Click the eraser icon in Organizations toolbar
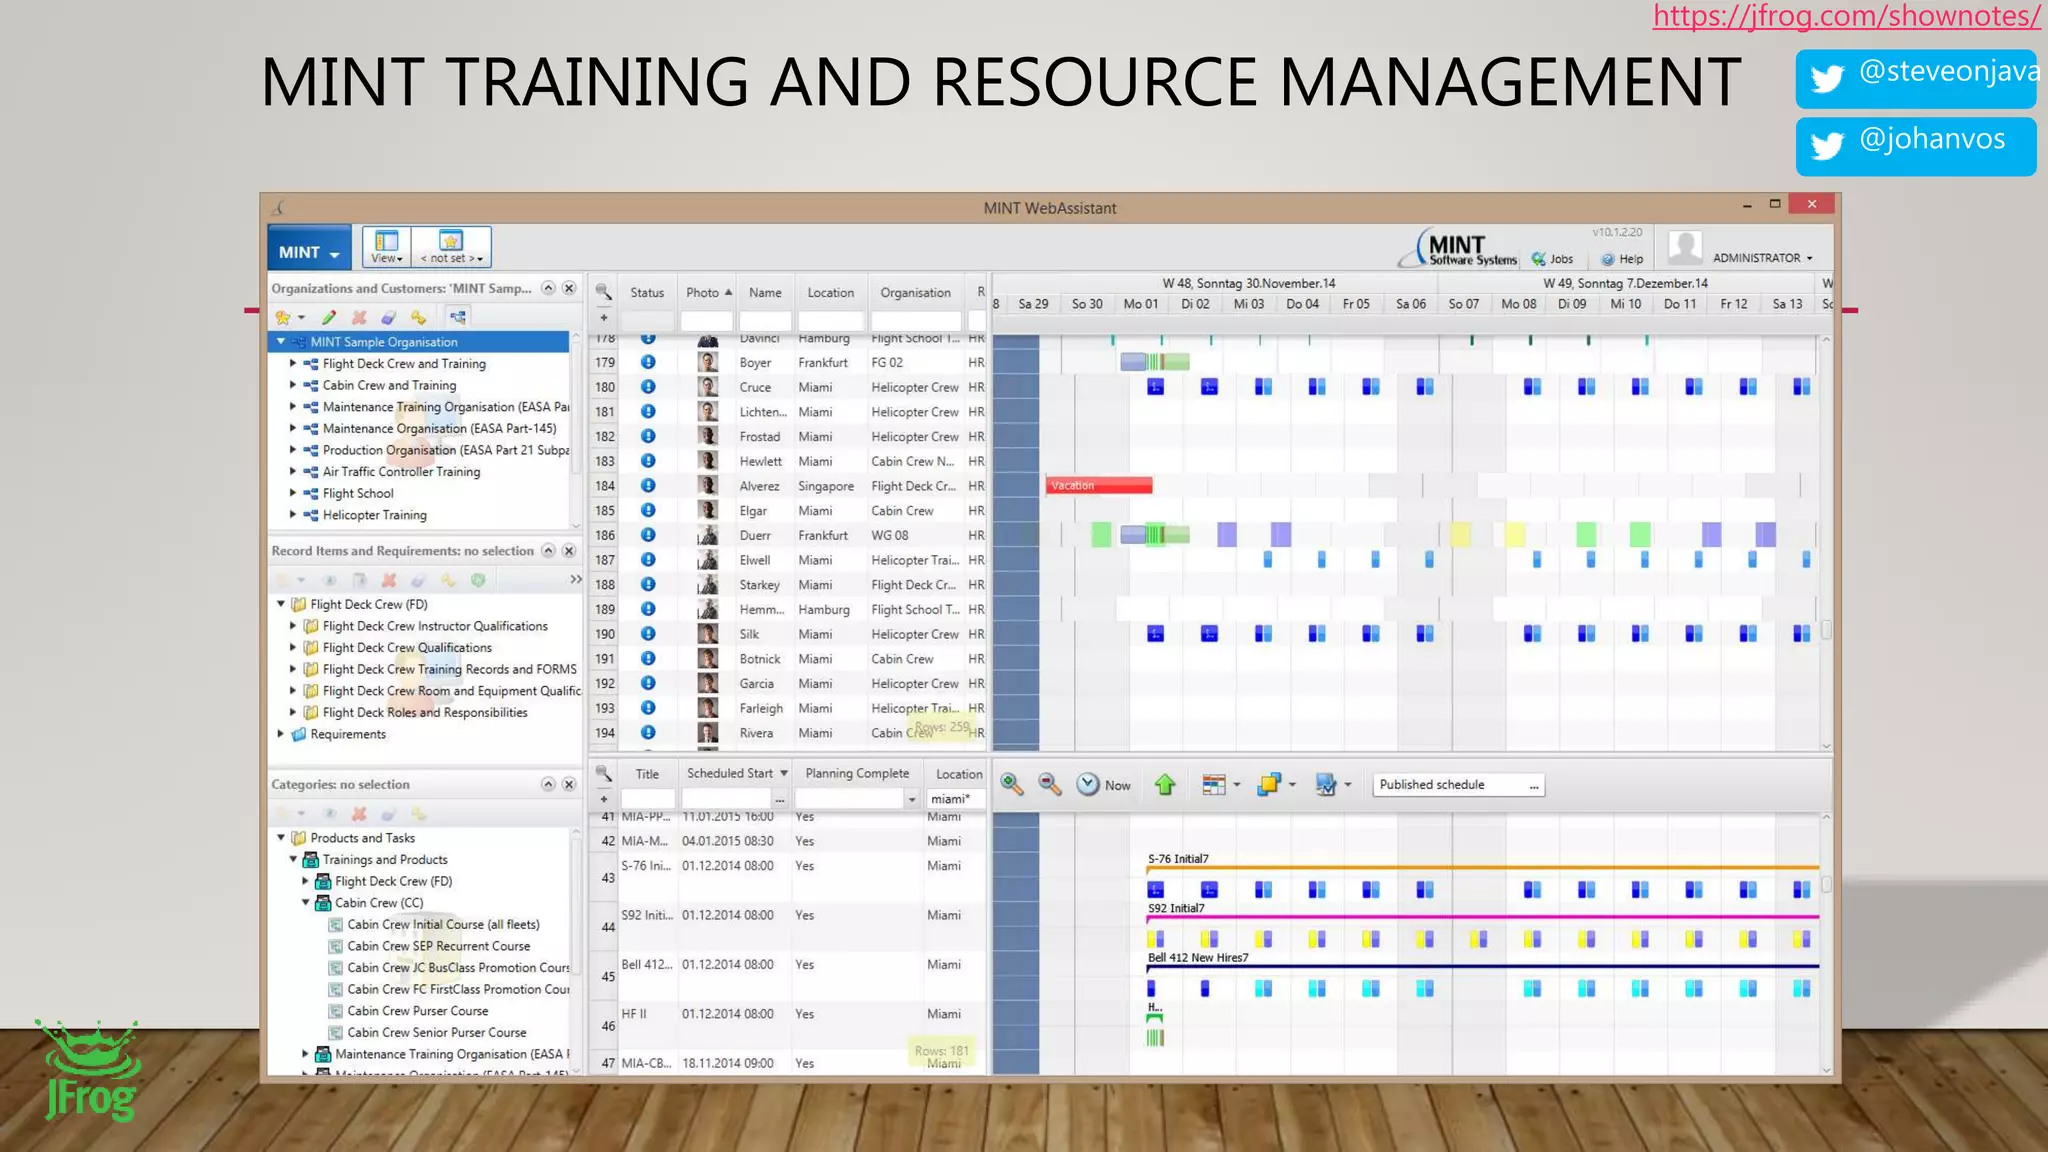 (x=388, y=318)
